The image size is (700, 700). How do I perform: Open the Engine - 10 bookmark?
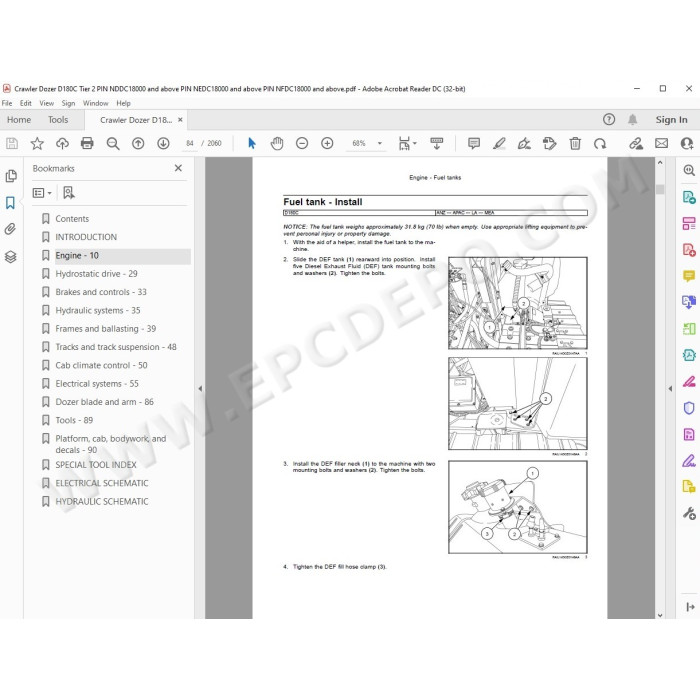(x=77, y=255)
